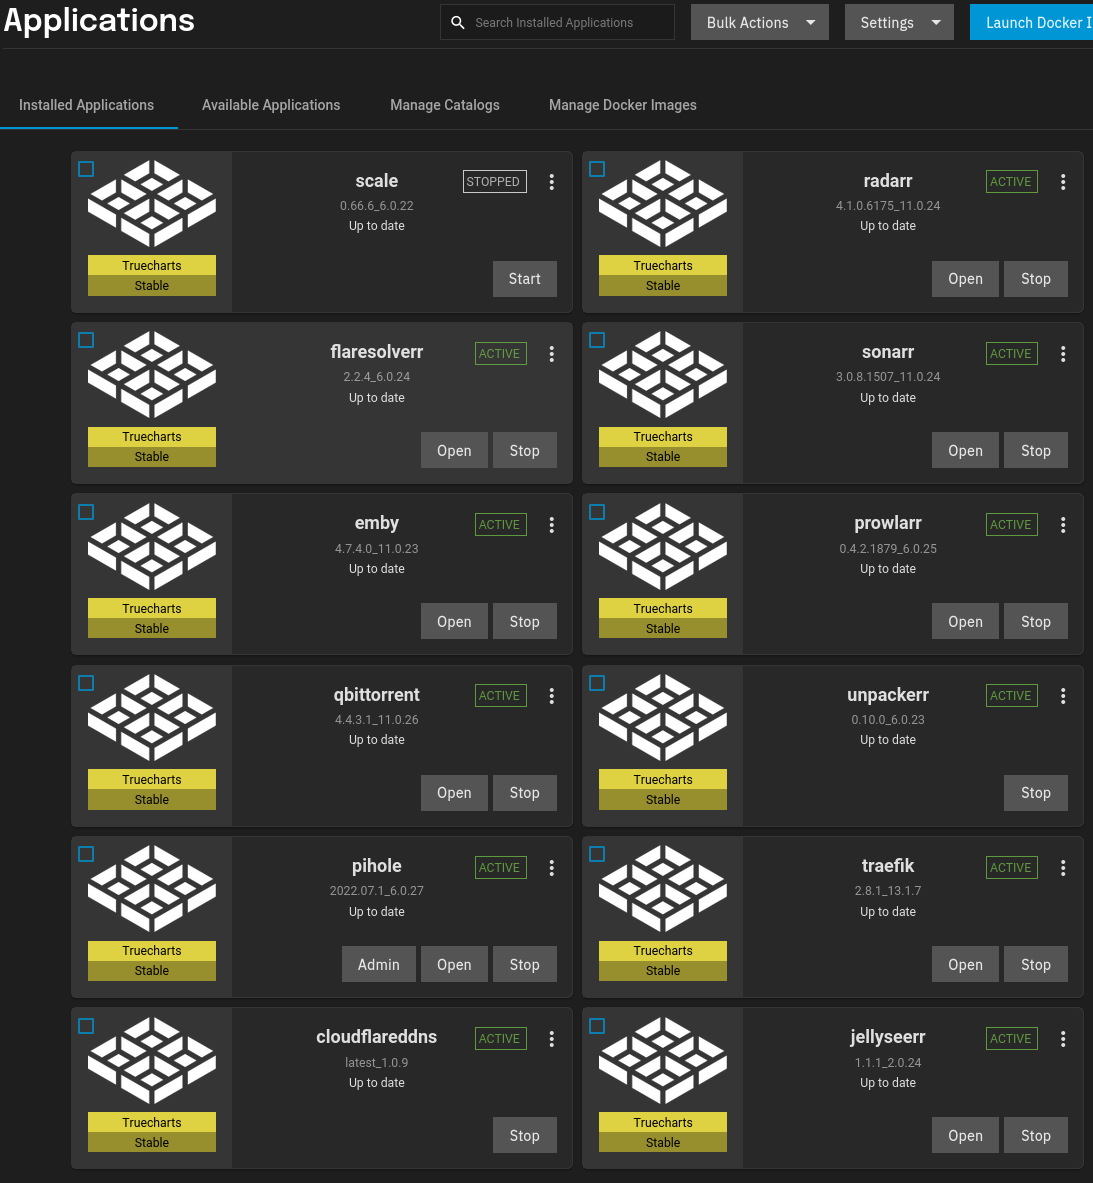Open the three-dot menu for unpackerr
This screenshot has width=1093, height=1183.
tap(1063, 696)
